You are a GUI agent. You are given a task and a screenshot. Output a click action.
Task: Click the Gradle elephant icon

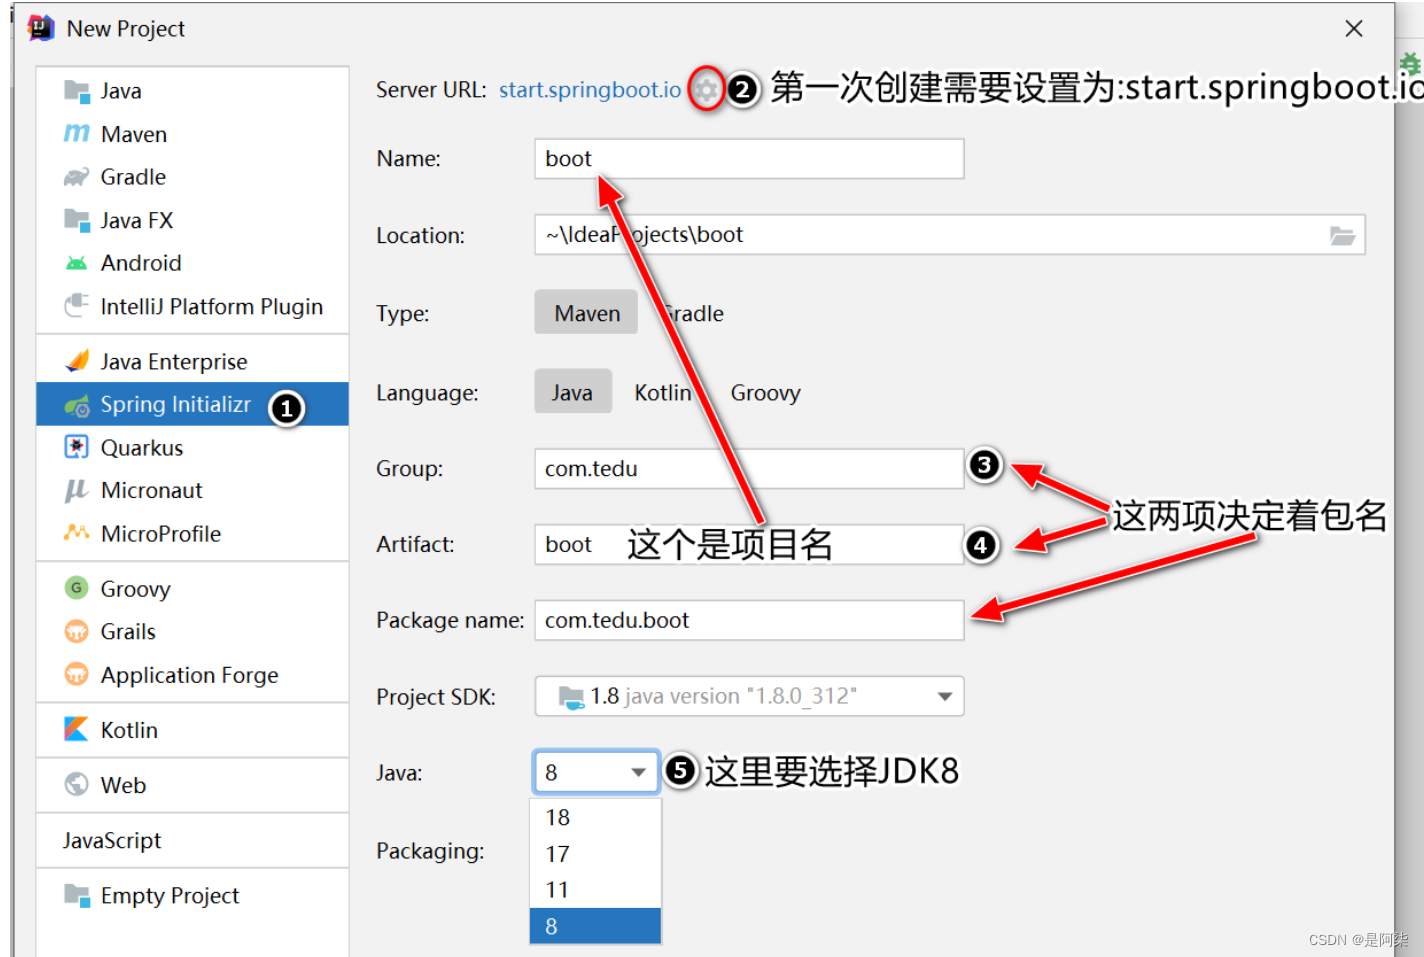coord(77,177)
